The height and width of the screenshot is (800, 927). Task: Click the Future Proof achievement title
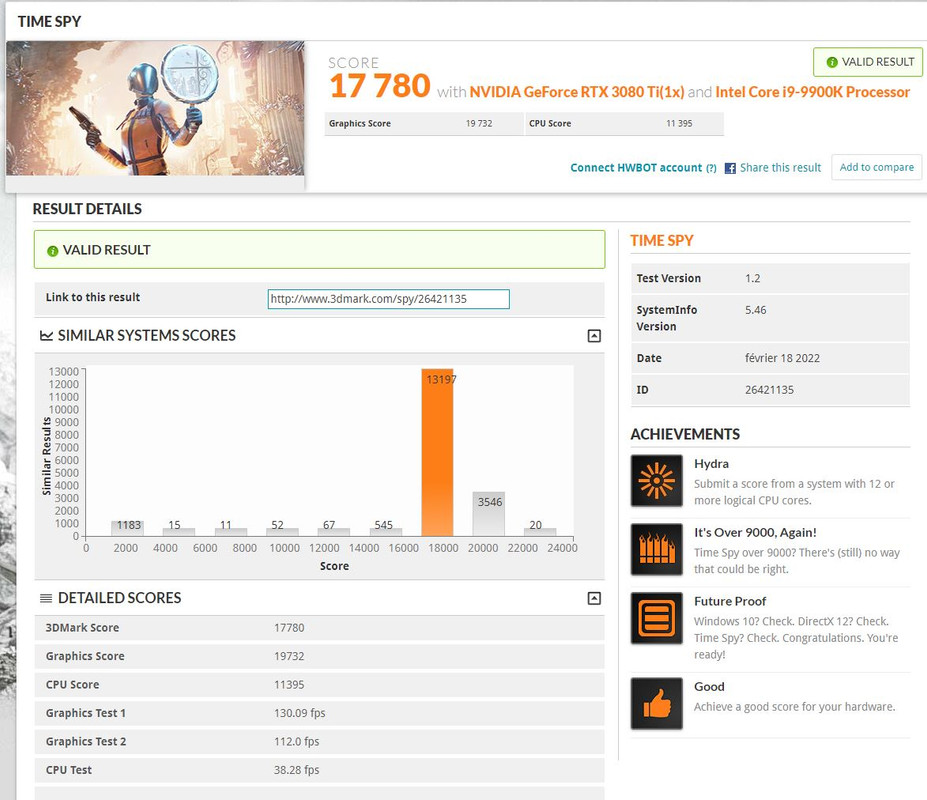pyautogui.click(x=730, y=601)
